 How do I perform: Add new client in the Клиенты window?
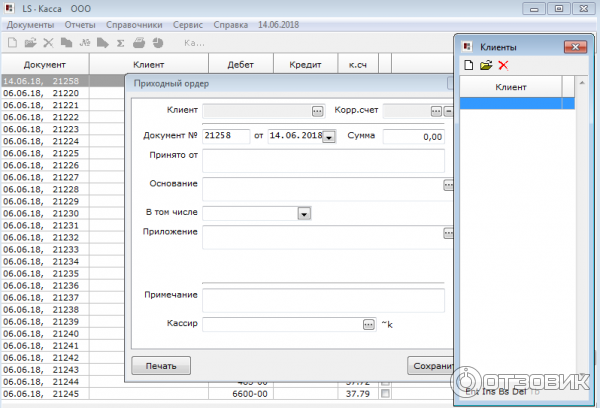point(468,65)
